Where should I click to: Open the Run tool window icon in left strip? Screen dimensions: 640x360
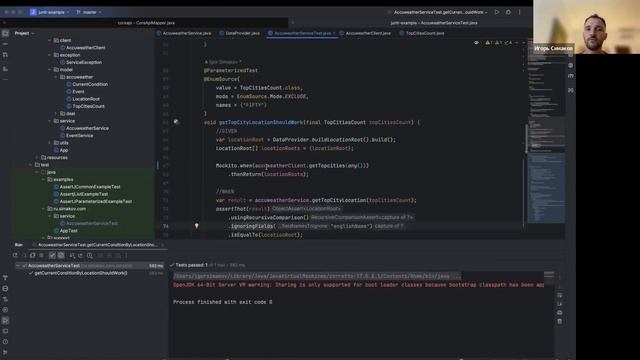coord(5,321)
